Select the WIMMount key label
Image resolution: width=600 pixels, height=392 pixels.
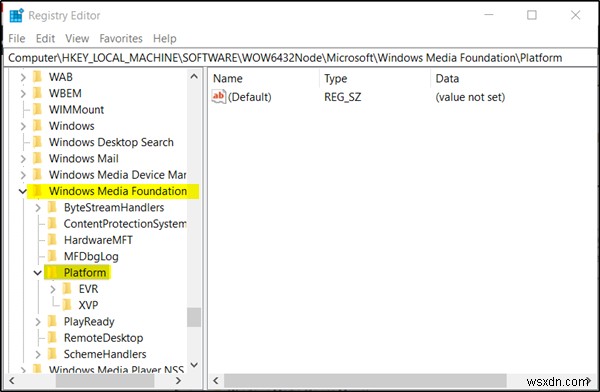coord(77,109)
